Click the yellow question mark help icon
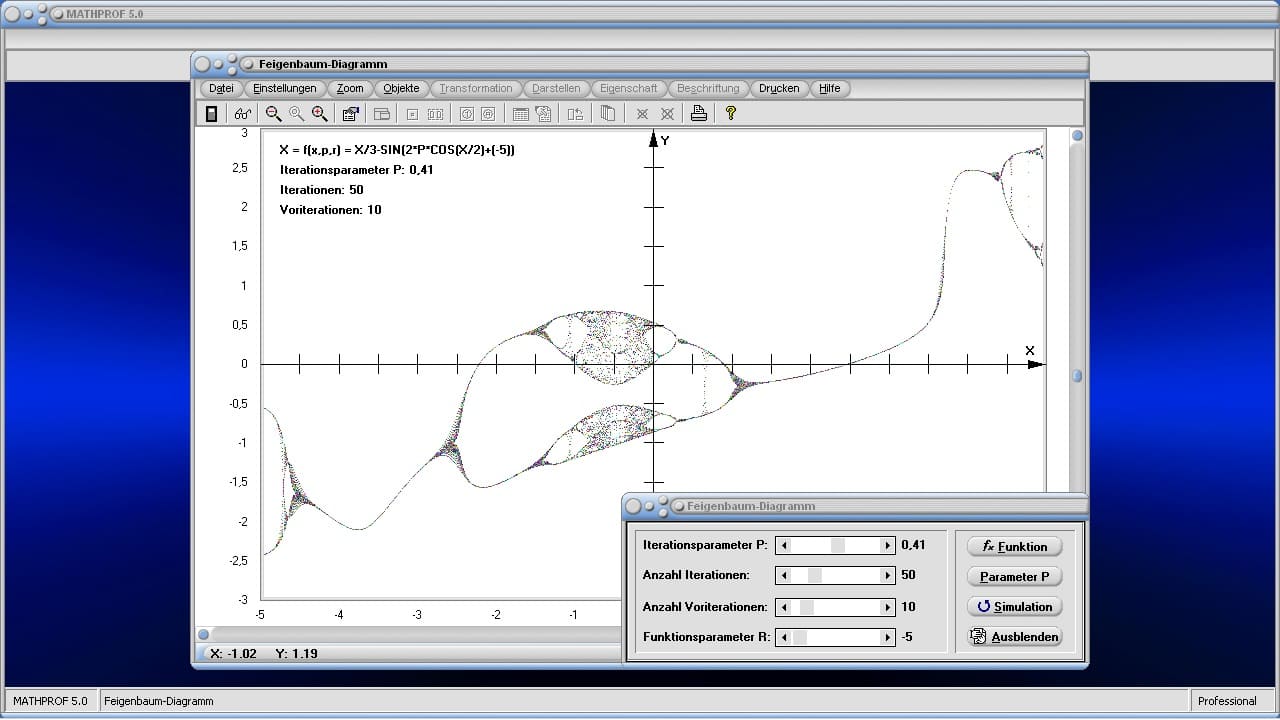This screenshot has height=720, width=1280. [x=730, y=114]
